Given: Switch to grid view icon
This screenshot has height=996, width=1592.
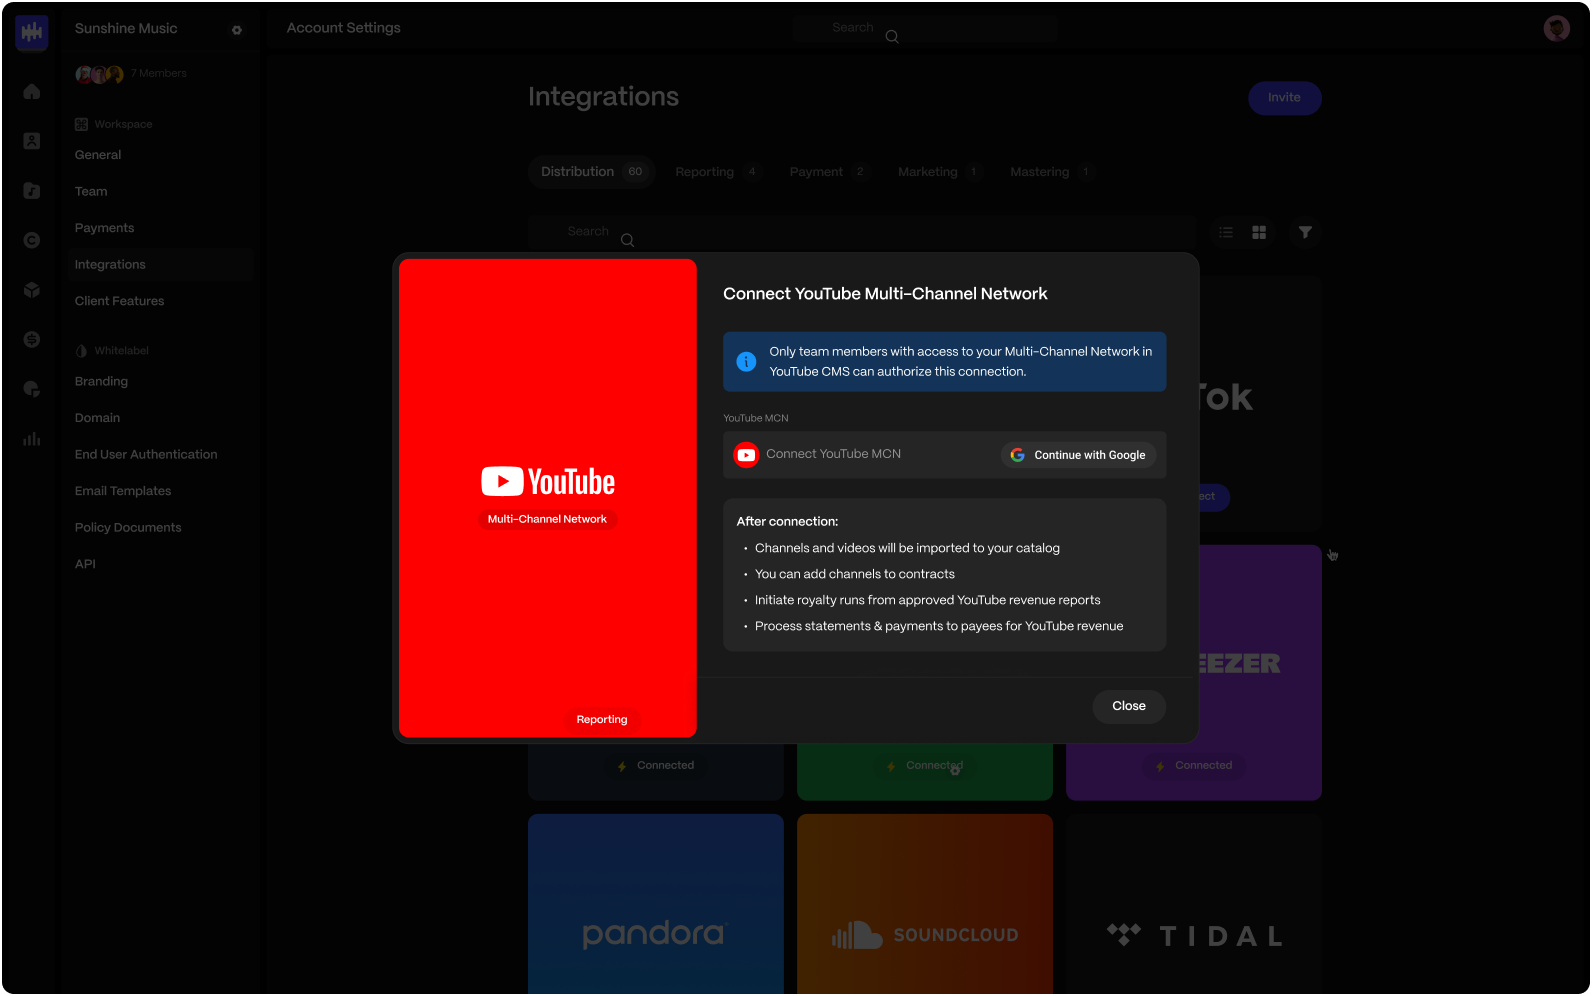Looking at the screenshot, I should click(1259, 232).
